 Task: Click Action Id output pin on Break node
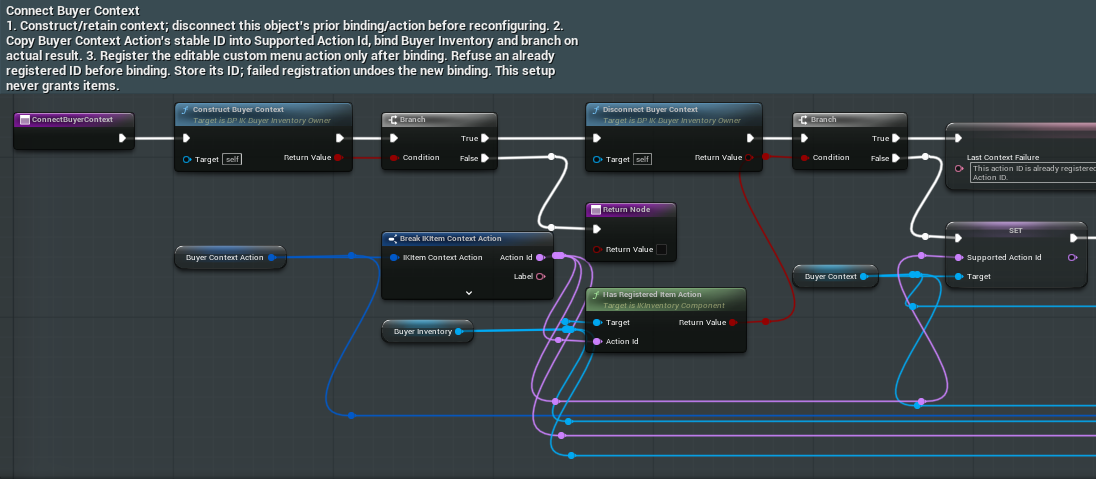(540, 257)
